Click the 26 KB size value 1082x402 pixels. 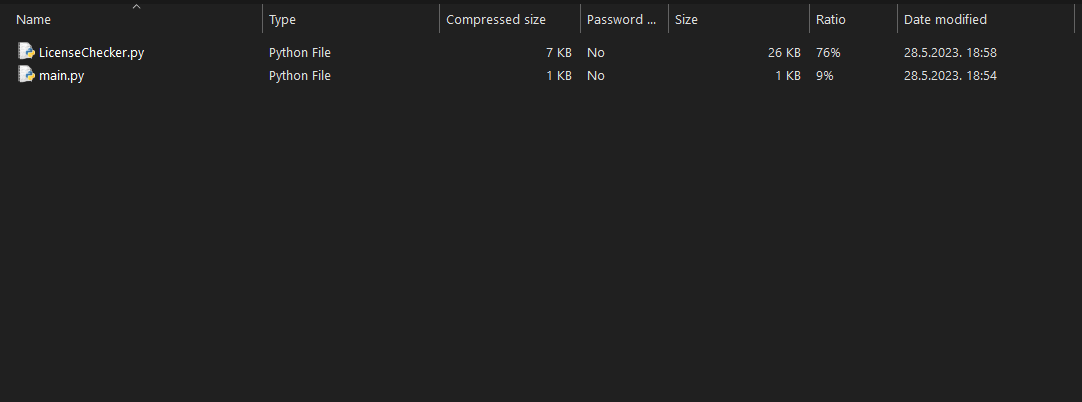click(784, 52)
